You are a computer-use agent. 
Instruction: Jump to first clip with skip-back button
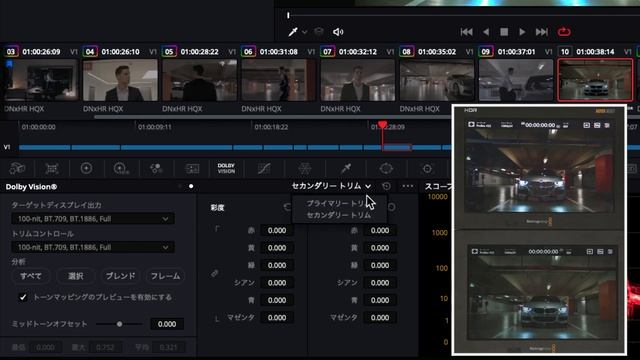point(466,32)
